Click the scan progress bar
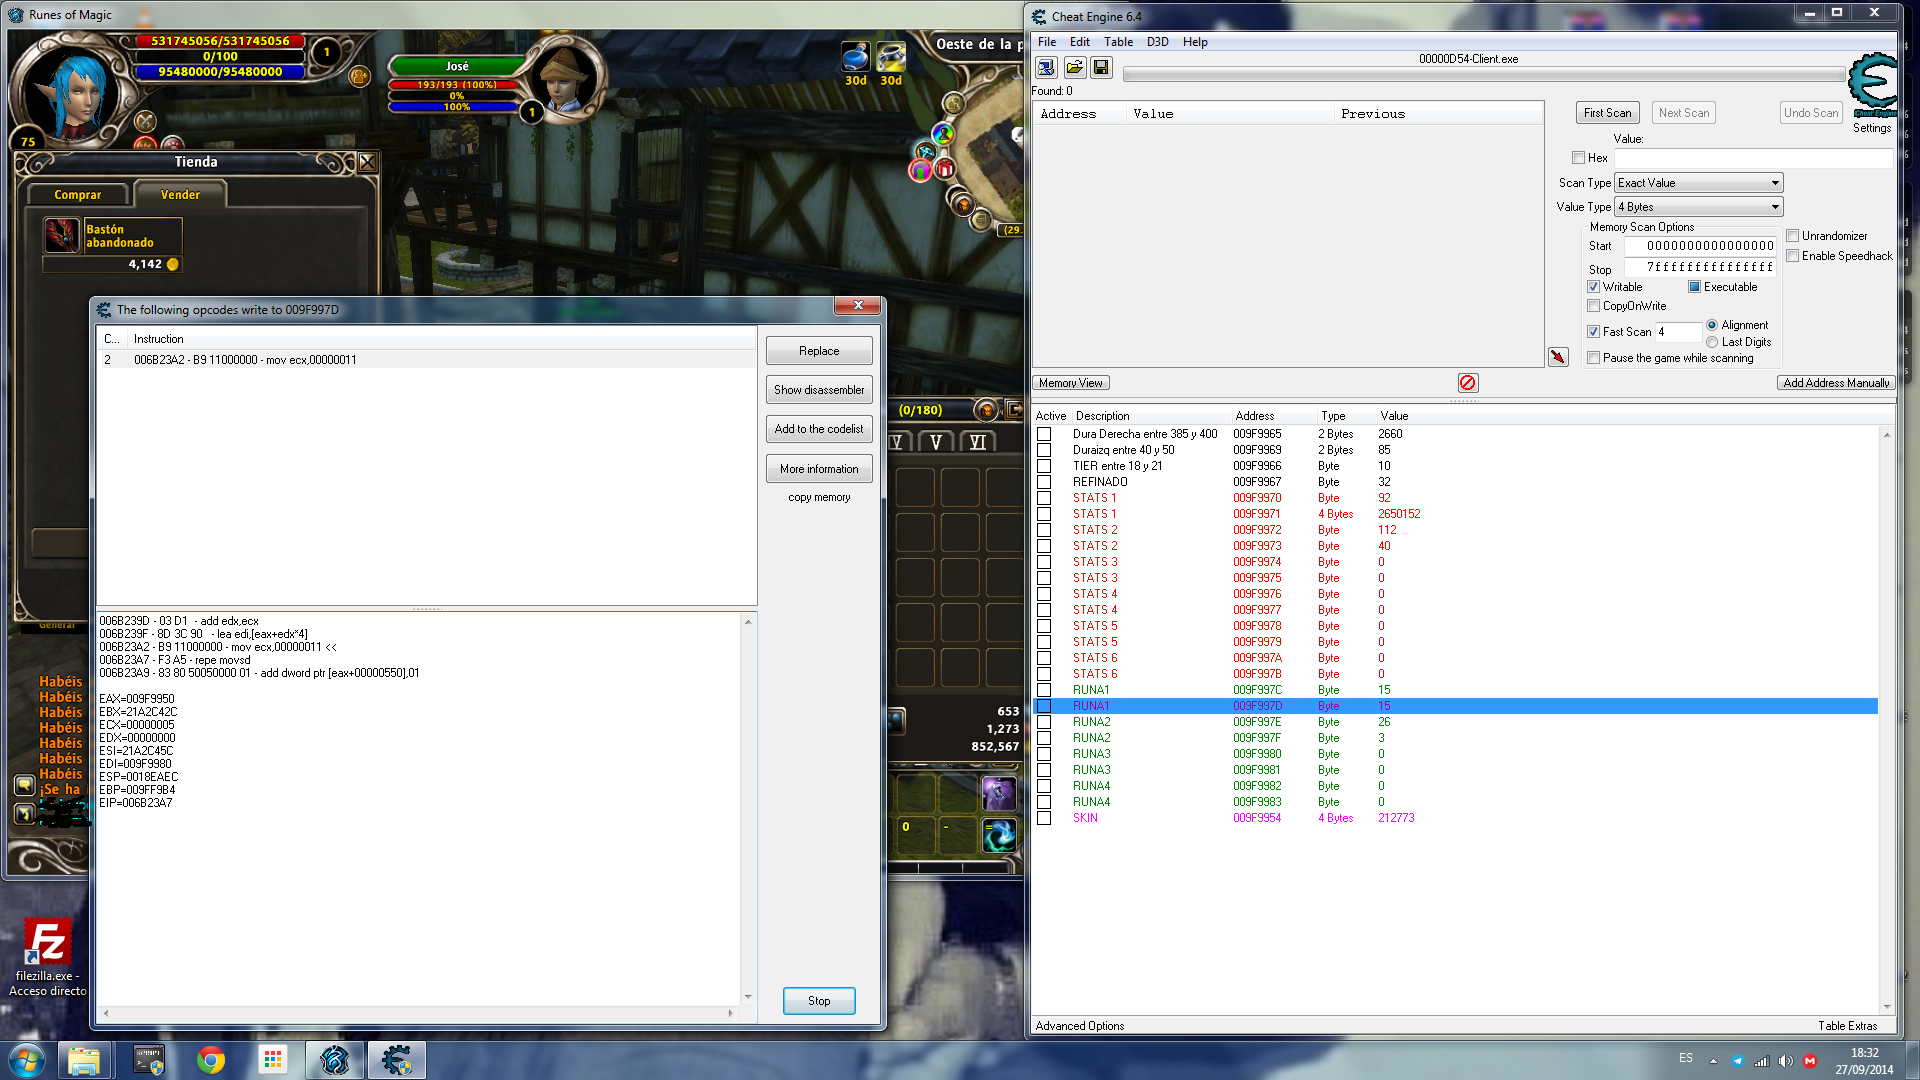1920x1080 pixels. coord(1483,75)
